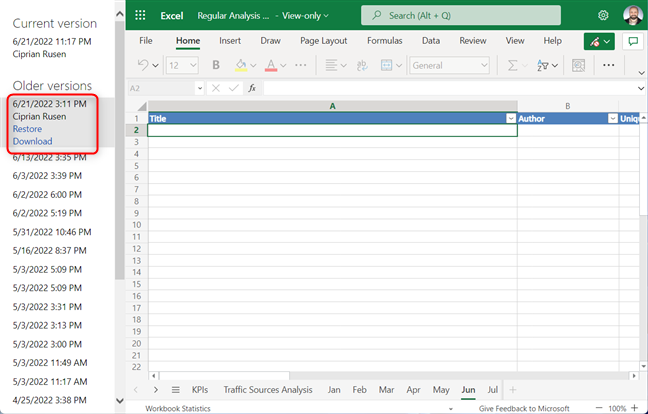648x414 pixels.
Task: Switch to the Formulas tab
Action: point(384,40)
